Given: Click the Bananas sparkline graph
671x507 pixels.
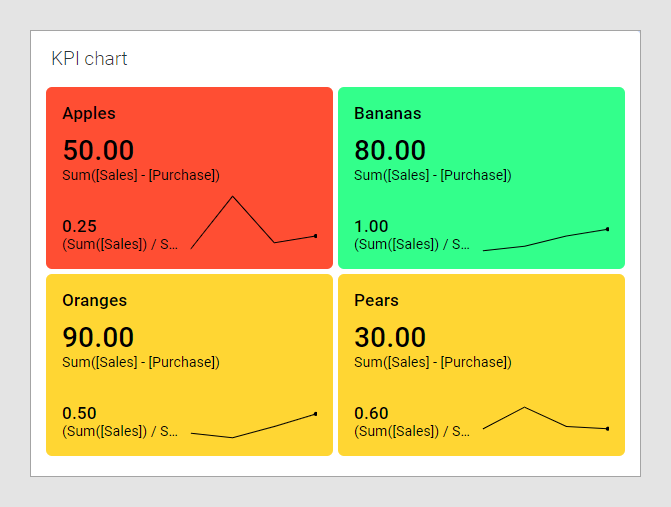Looking at the screenshot, I should coord(545,240).
